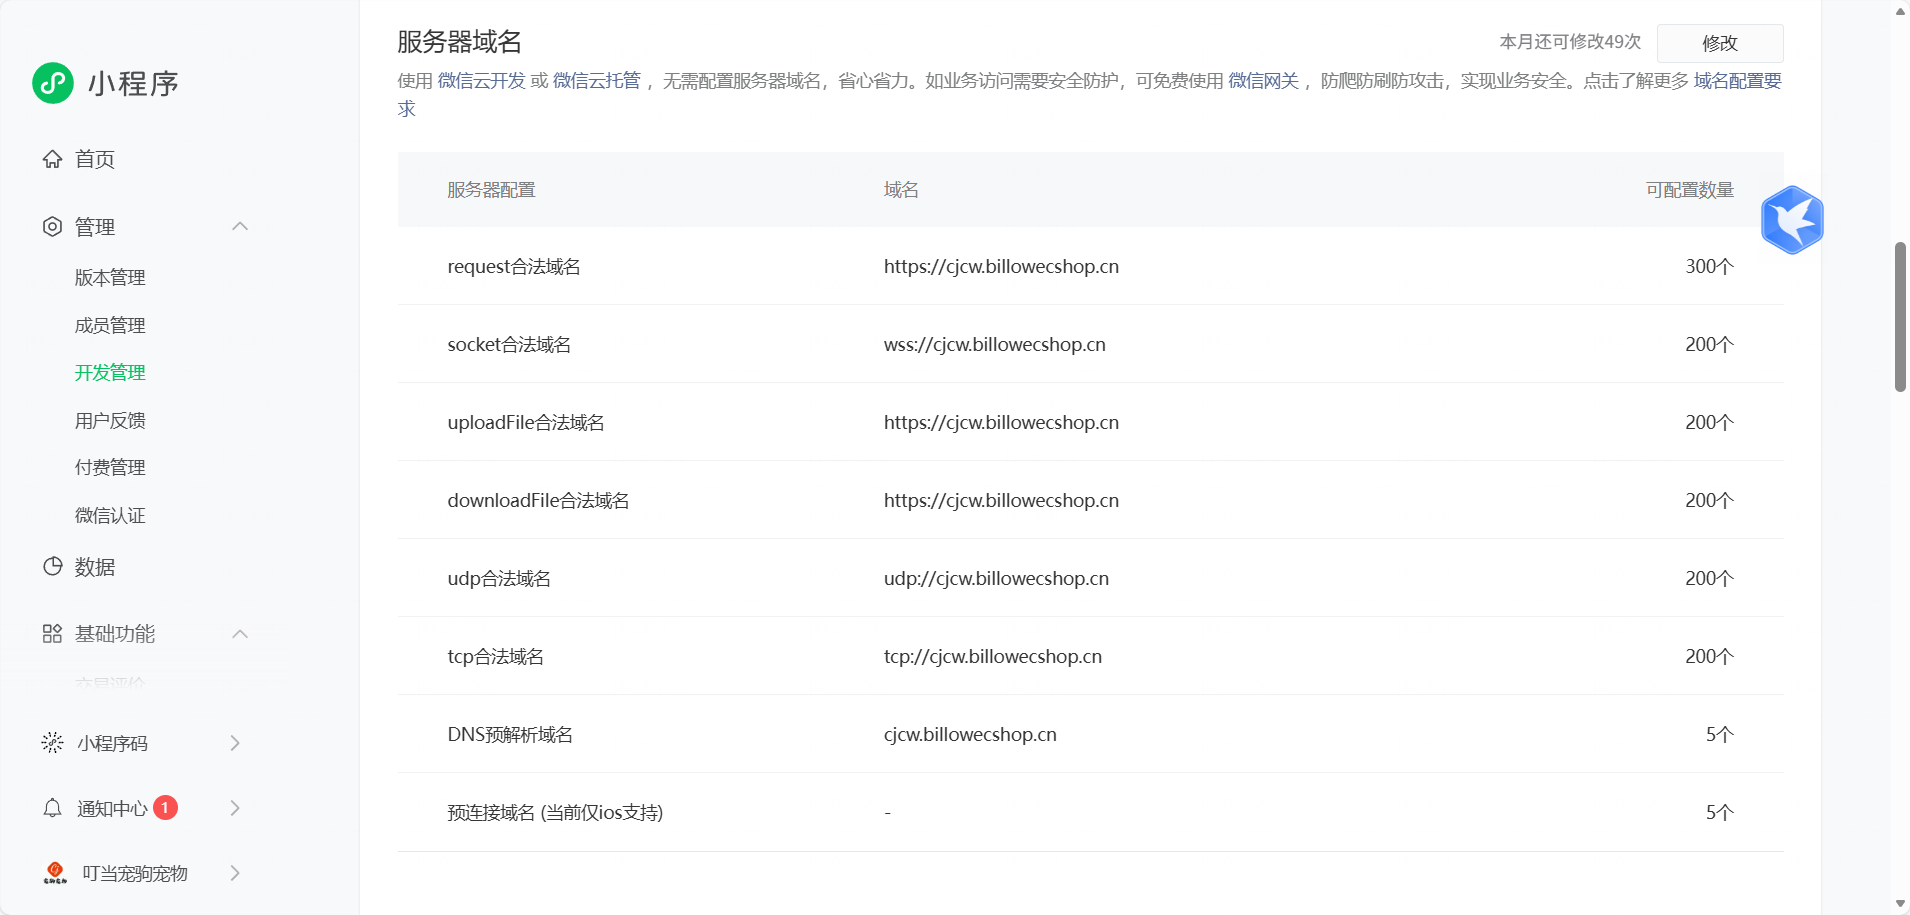Open 微信认证 menu item

[110, 515]
